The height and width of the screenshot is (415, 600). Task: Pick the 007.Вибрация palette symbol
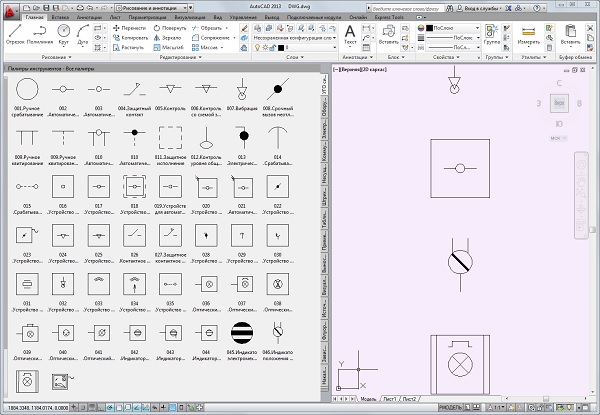pyautogui.click(x=241, y=90)
